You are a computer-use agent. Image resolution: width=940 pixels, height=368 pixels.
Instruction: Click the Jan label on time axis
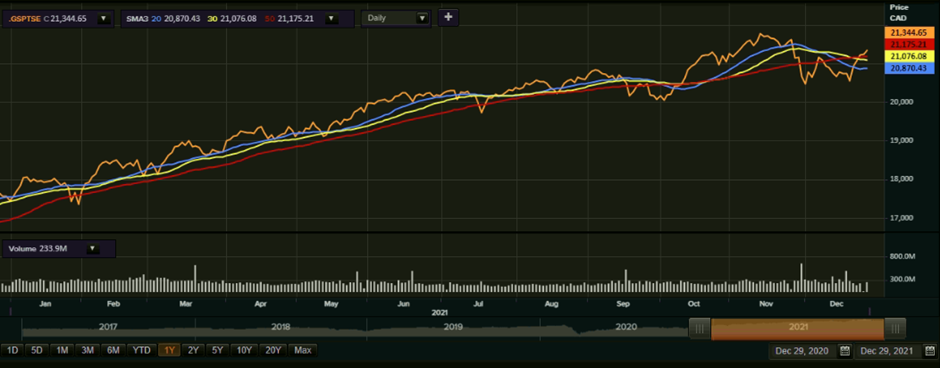[x=45, y=304]
